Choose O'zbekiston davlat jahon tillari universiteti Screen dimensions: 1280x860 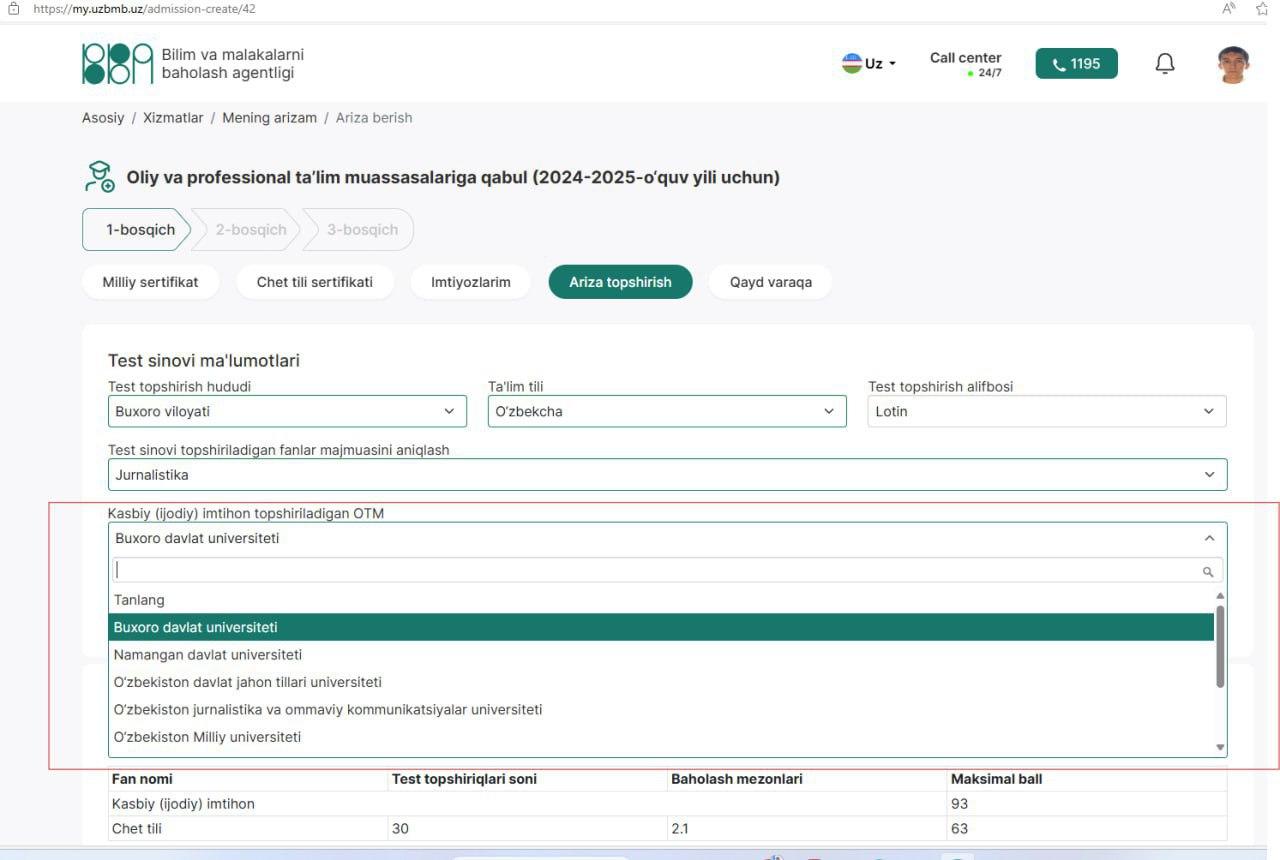[661, 682]
